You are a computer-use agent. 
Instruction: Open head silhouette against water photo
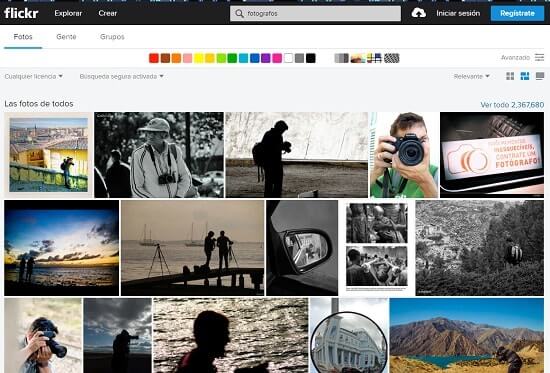coord(231,335)
